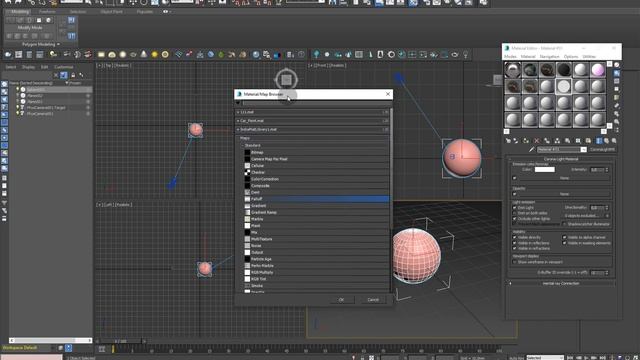This screenshot has height=360, width=640.
Task: Toggle Show Shaded Material in Viewport icon
Action: point(599,141)
